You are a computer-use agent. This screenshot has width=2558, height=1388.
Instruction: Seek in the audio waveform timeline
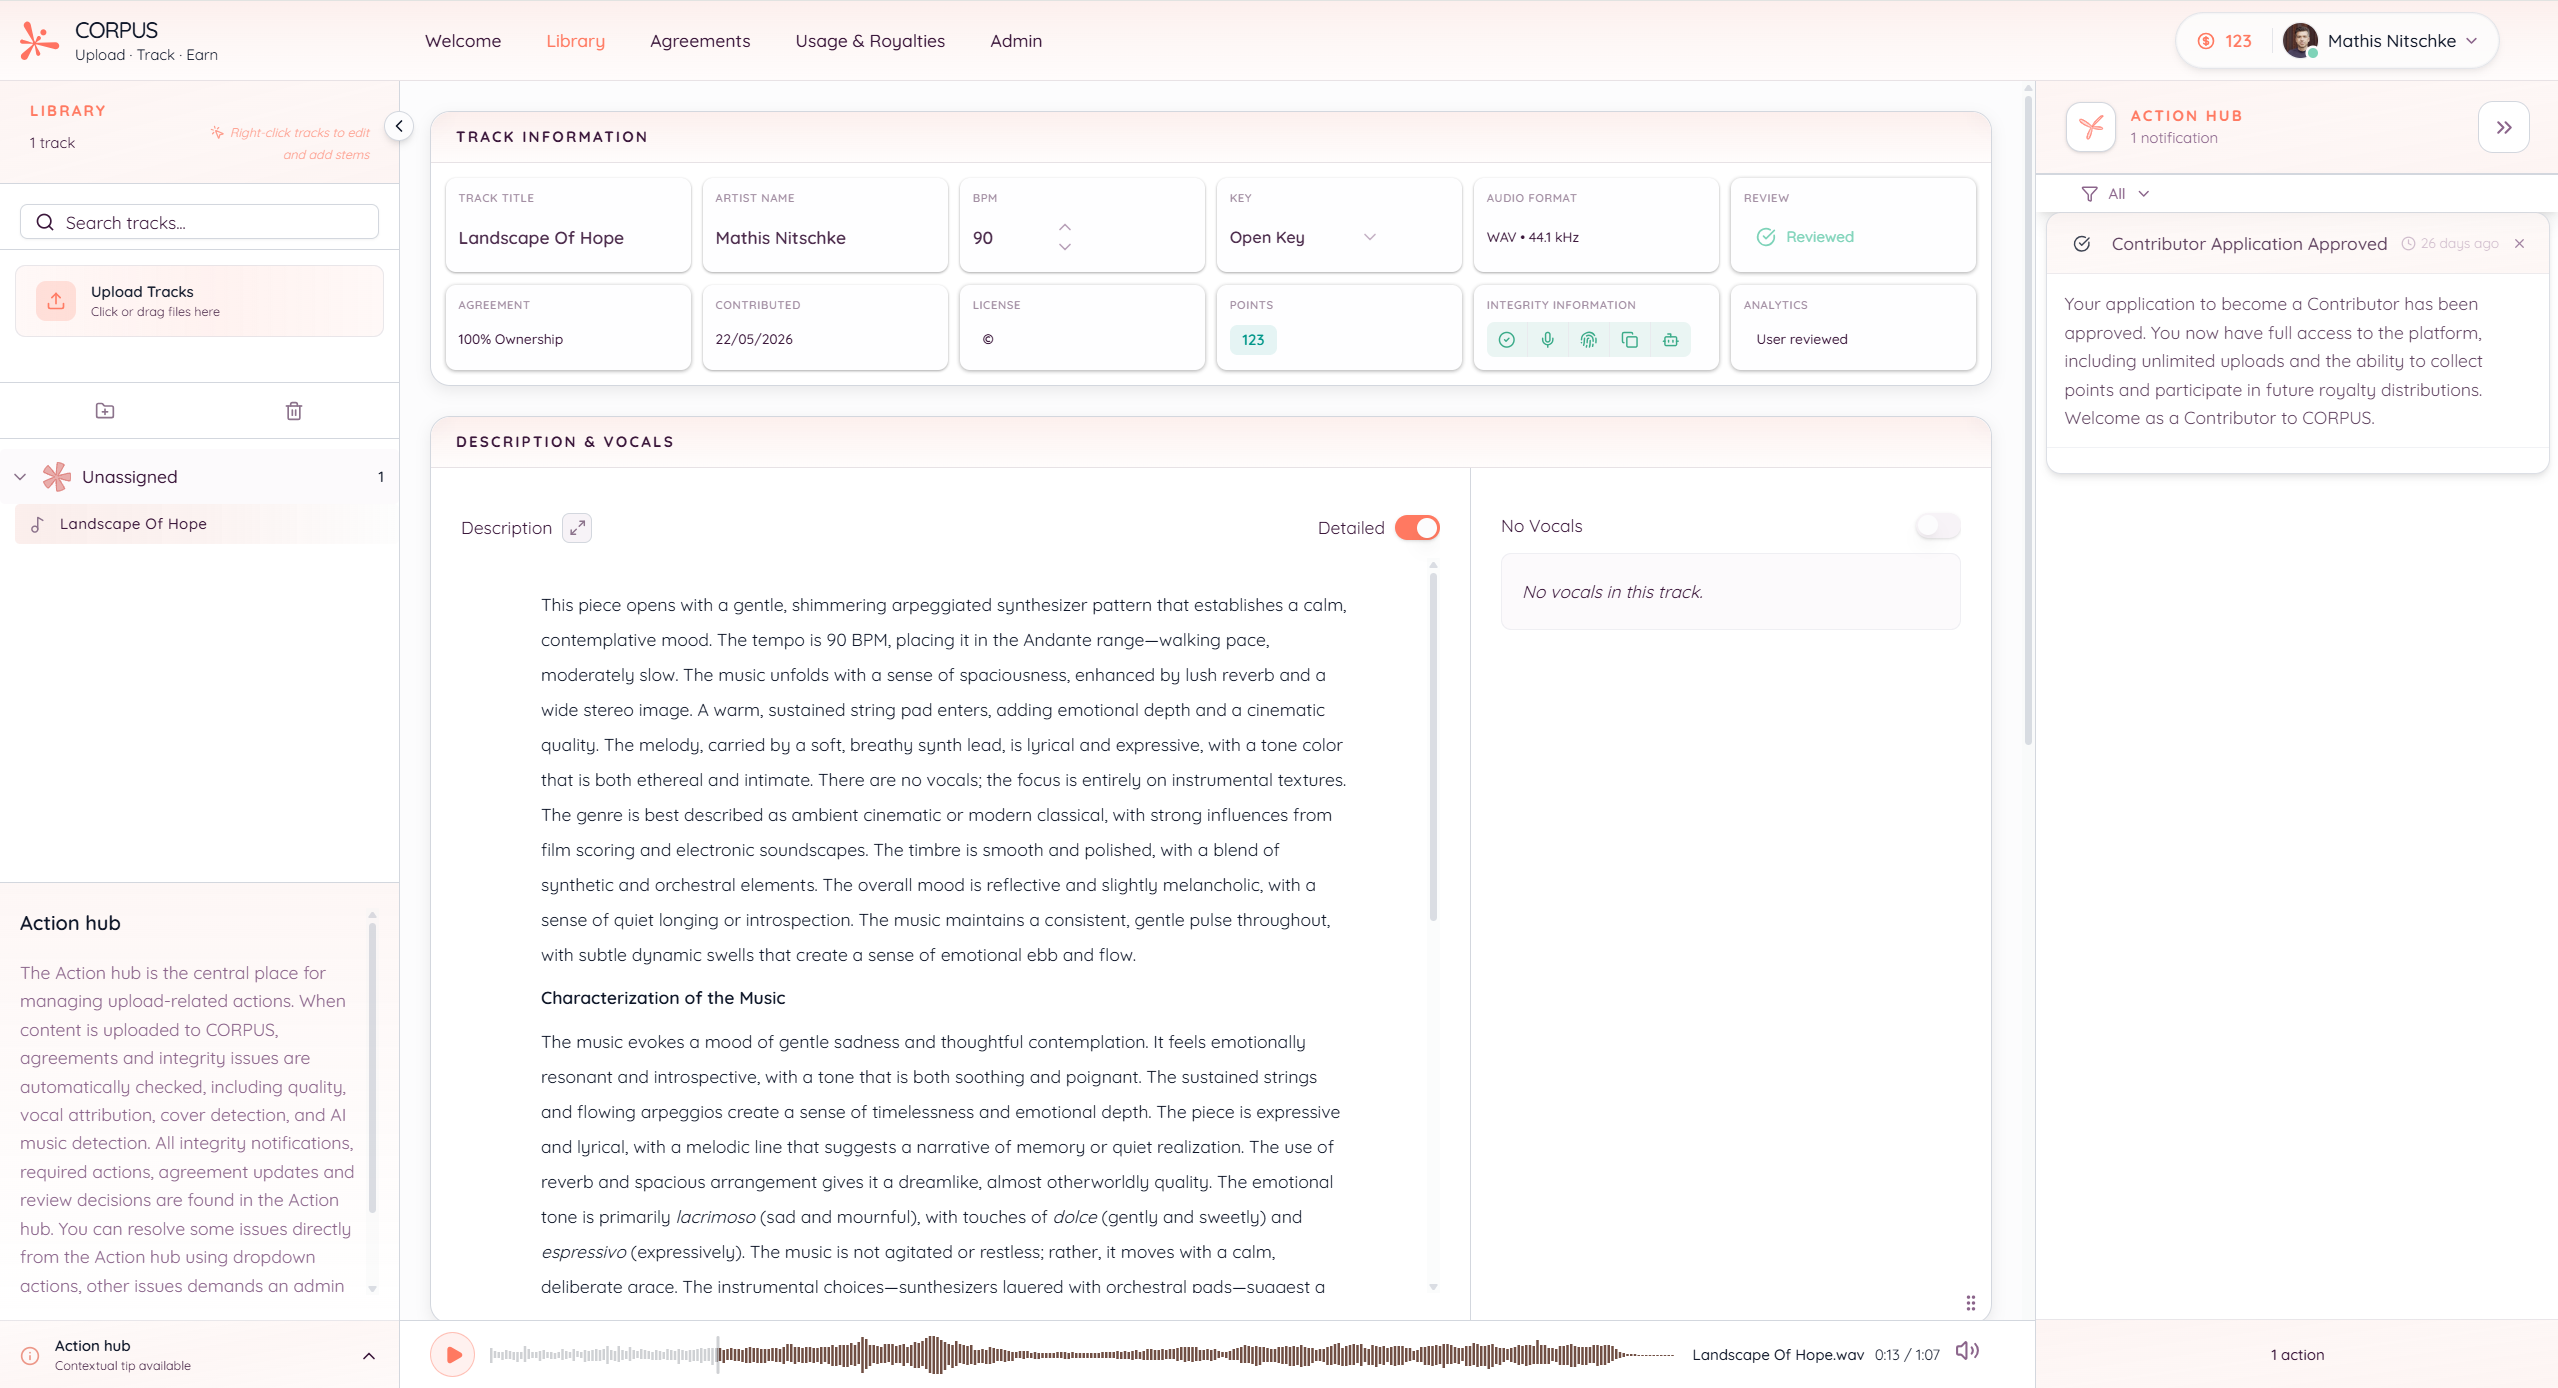(x=1082, y=1355)
